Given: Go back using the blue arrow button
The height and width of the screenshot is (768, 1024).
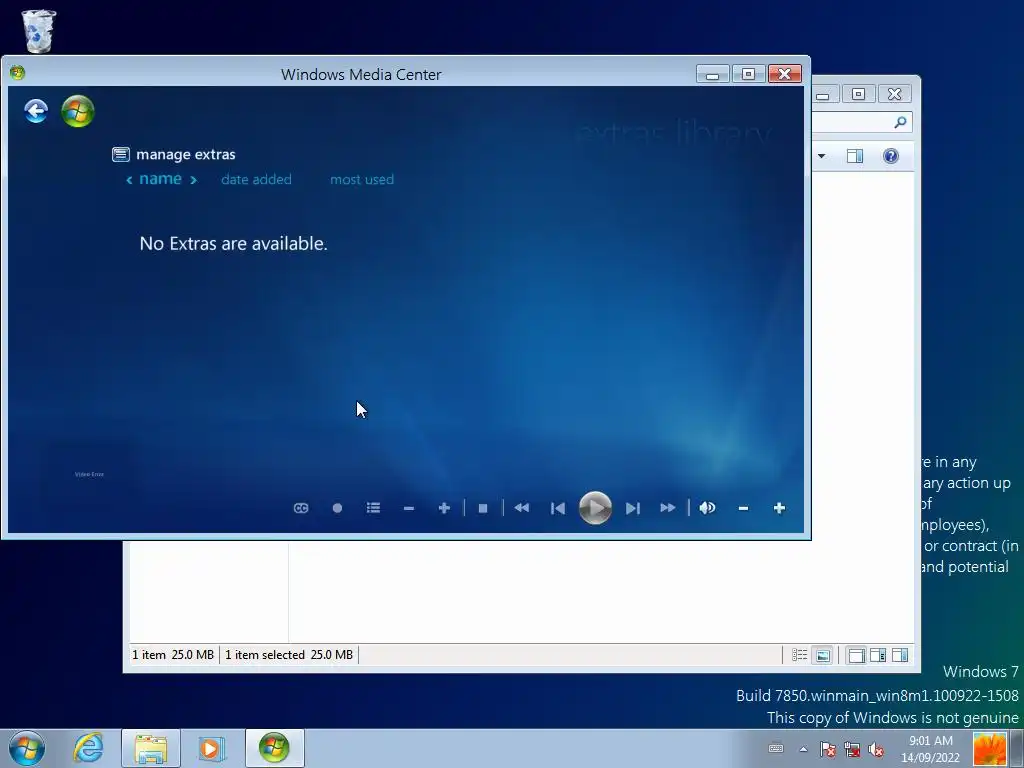Looking at the screenshot, I should 36,111.
